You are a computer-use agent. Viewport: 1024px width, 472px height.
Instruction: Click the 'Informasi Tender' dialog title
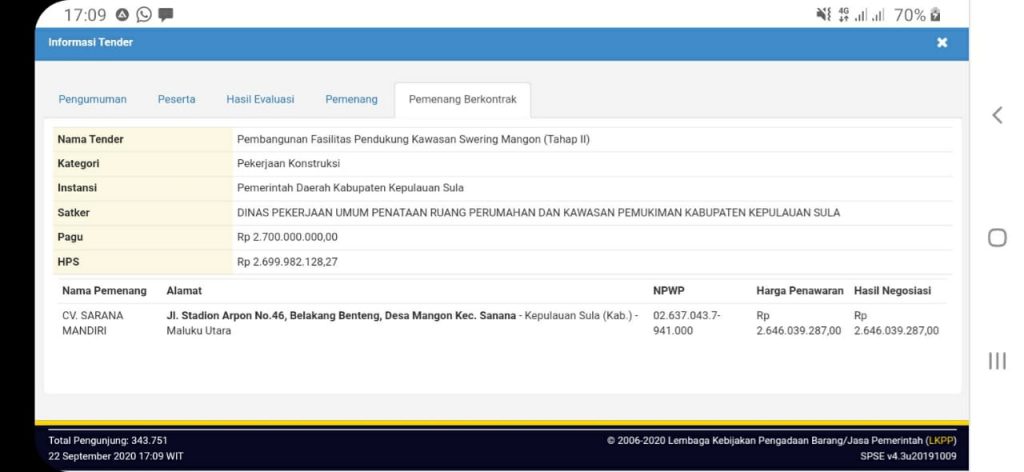coord(91,42)
